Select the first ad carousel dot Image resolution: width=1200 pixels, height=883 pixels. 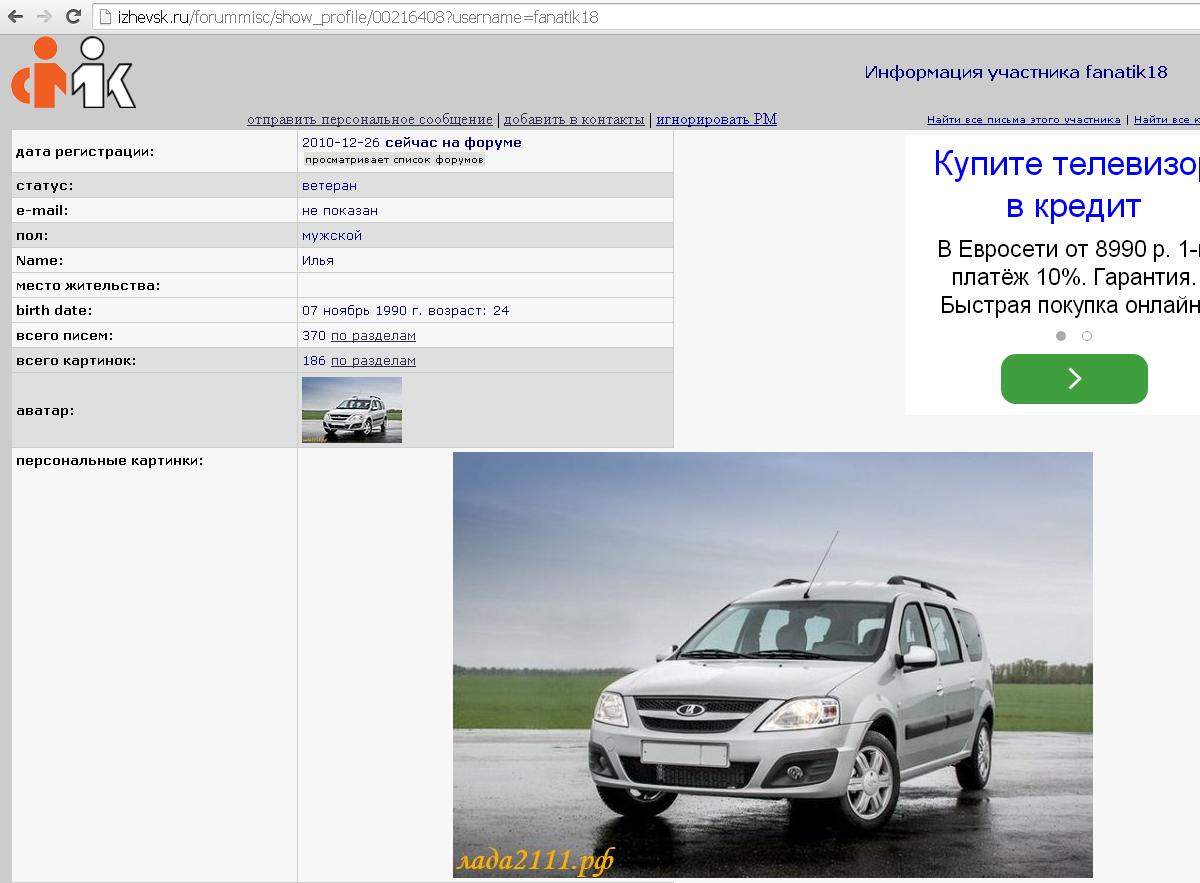[1061, 336]
